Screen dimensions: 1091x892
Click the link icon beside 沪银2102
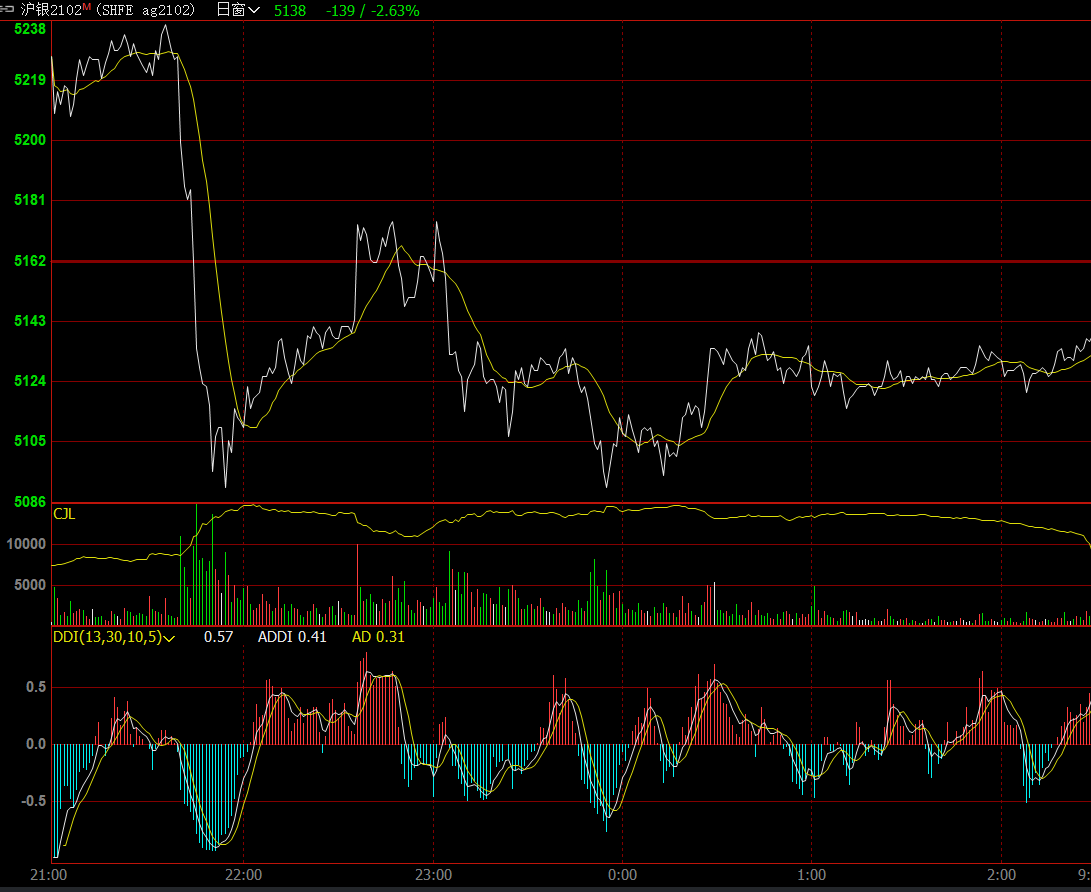[7, 10]
